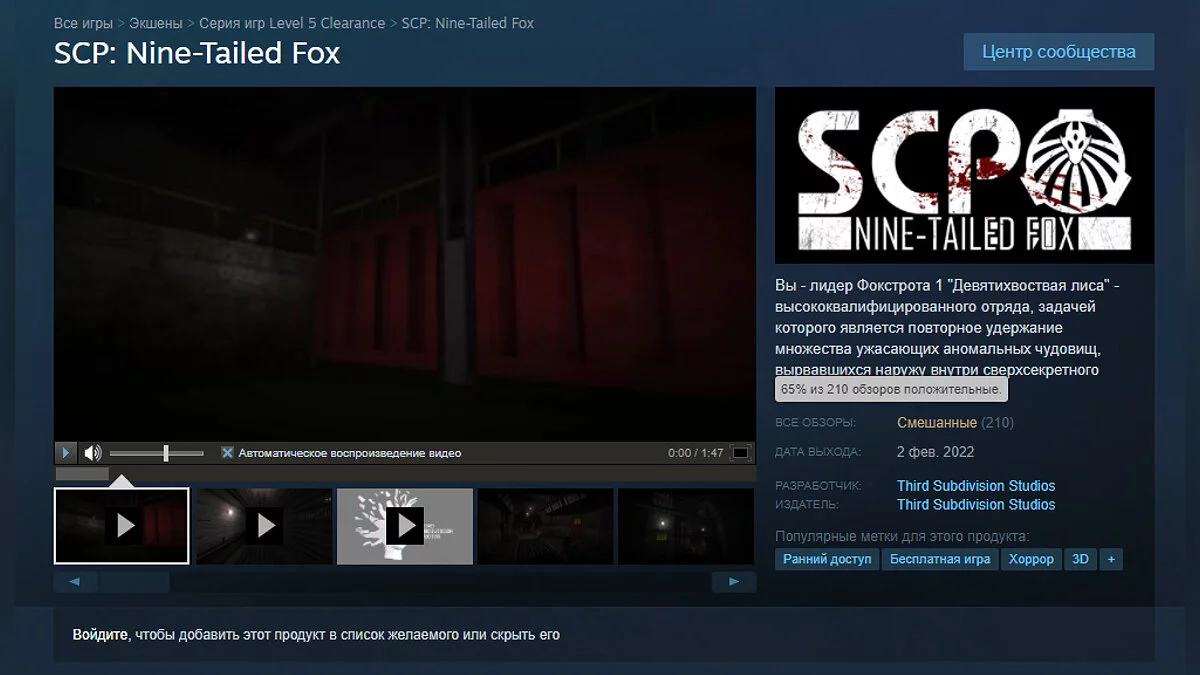Click the Войдите sign-in link
The height and width of the screenshot is (675, 1200).
(x=100, y=634)
